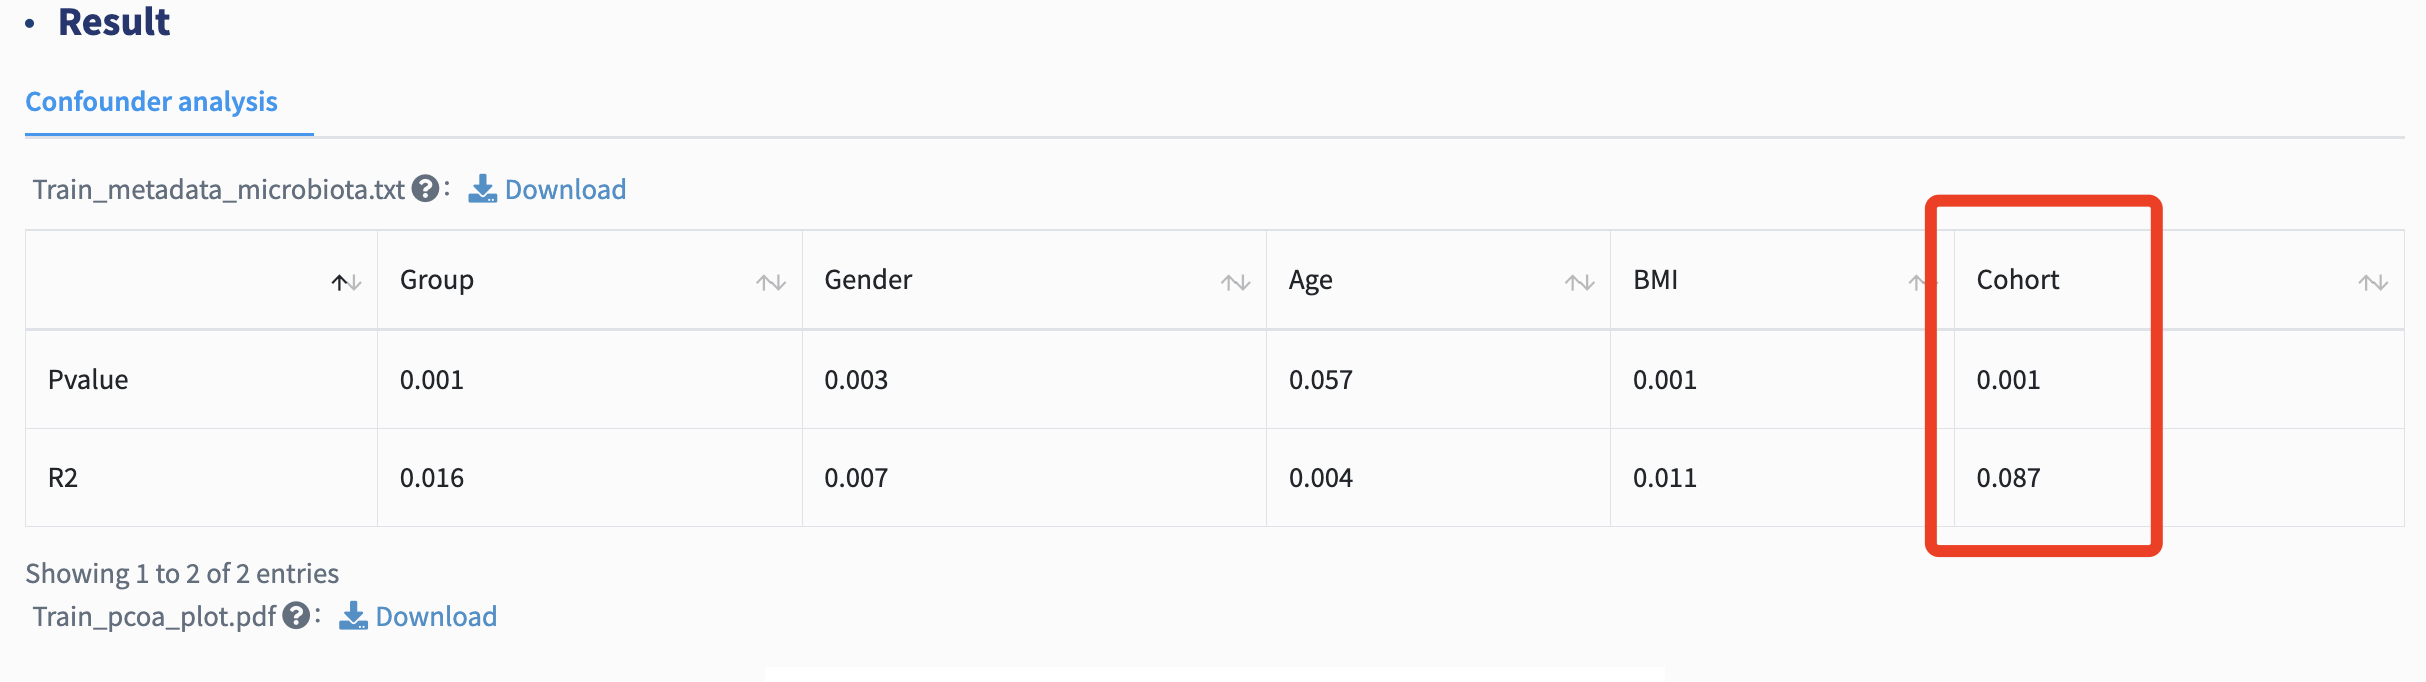Download the Train_metadata_microbiota.txt file link
This screenshot has height=682, width=2426.
click(x=566, y=189)
